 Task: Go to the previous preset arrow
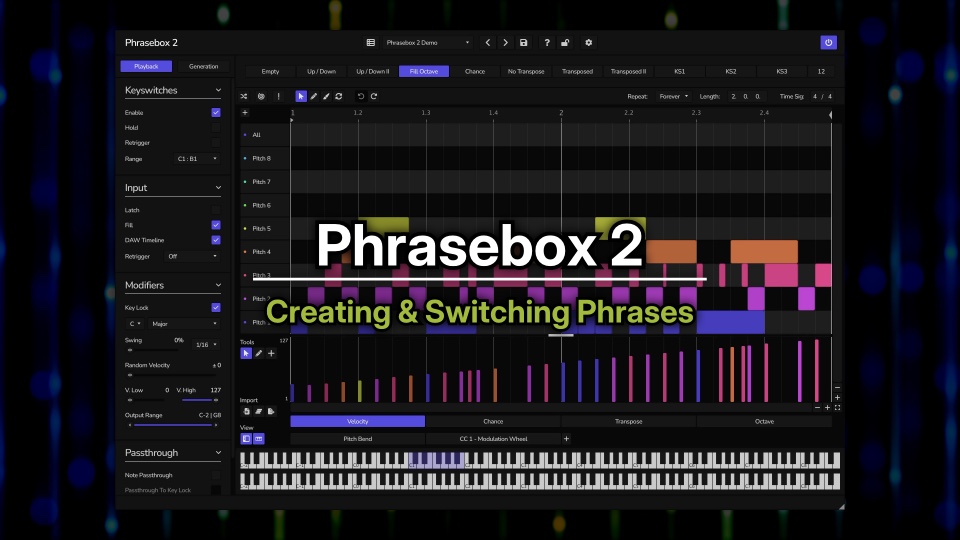point(487,43)
